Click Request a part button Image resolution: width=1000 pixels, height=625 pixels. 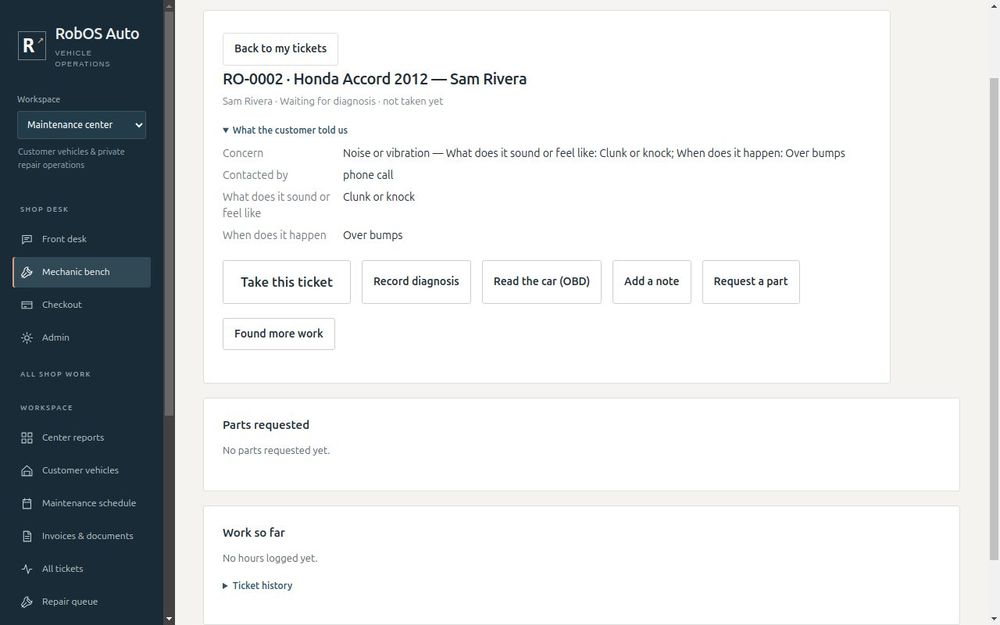tap(751, 282)
